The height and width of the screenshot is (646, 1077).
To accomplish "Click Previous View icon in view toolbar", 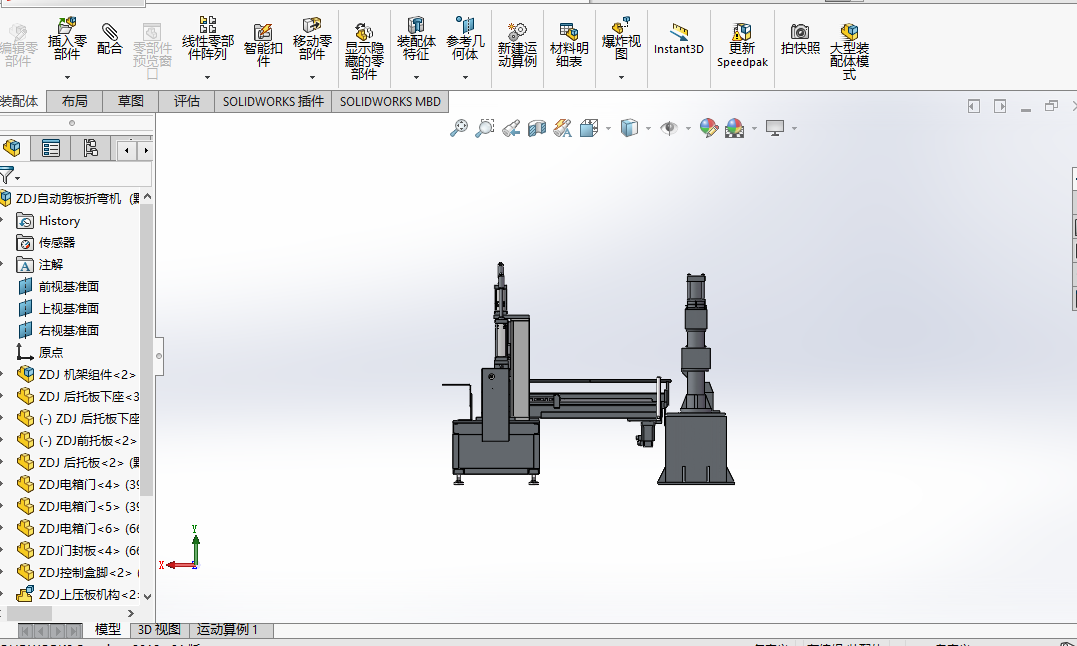I will click(510, 128).
